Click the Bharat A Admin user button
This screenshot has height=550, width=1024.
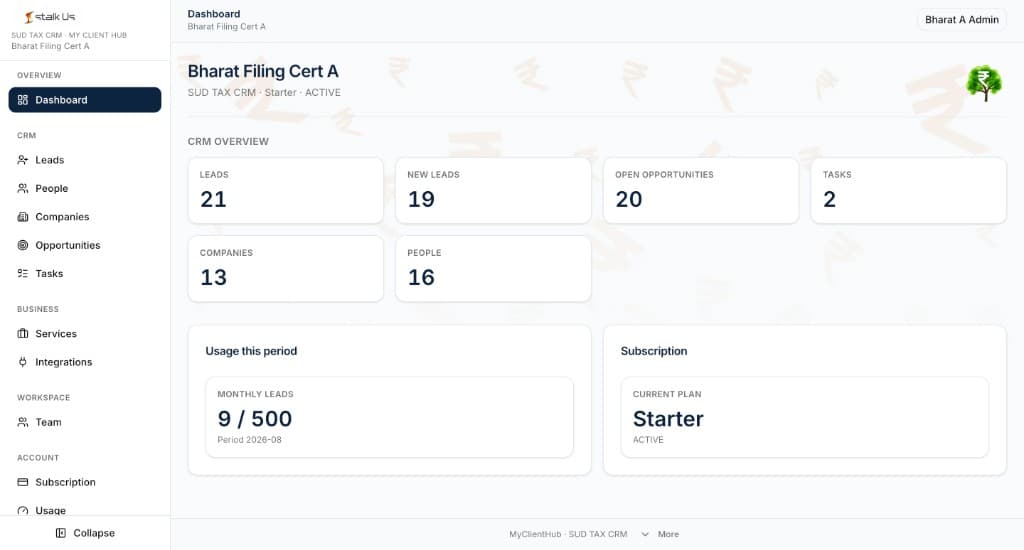pyautogui.click(x=961, y=20)
